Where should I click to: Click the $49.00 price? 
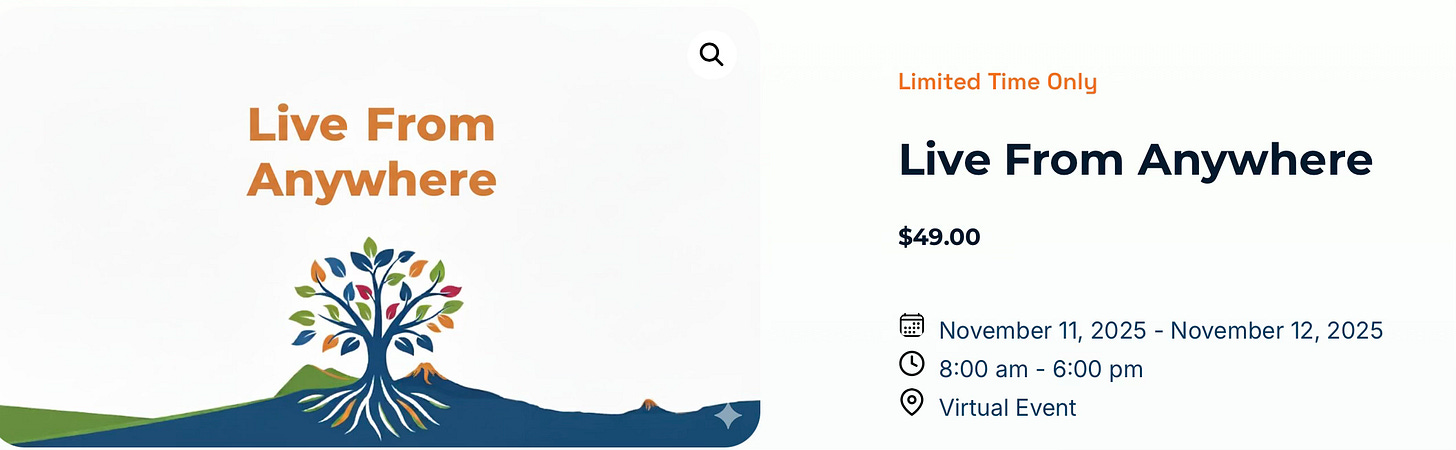click(939, 237)
